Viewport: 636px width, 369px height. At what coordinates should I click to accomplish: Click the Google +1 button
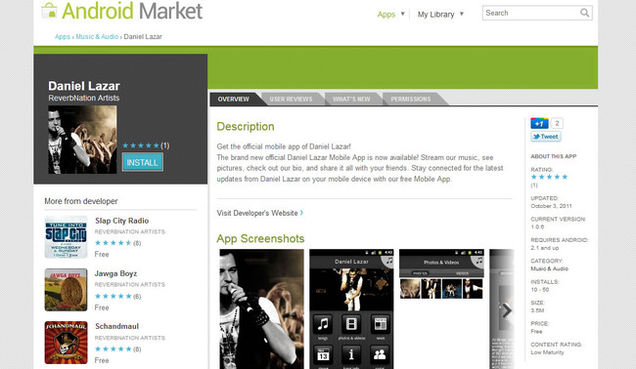point(539,123)
